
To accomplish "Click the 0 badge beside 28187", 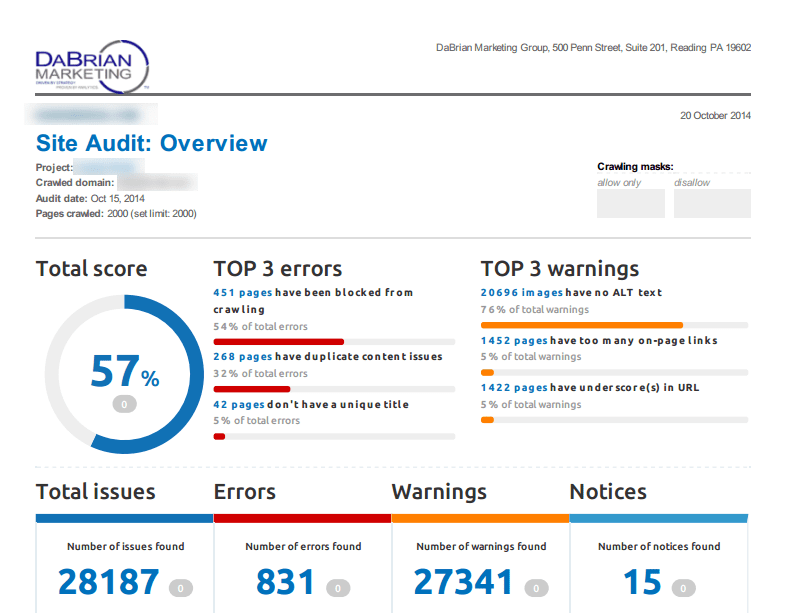I will pos(181,588).
